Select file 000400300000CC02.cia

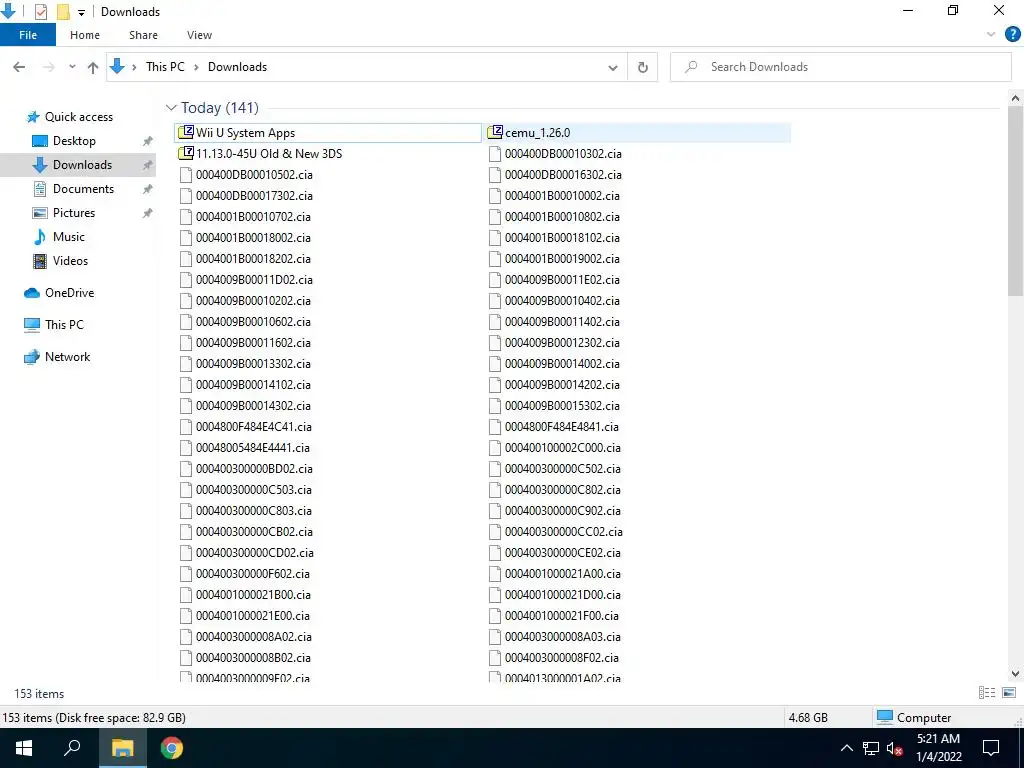[x=556, y=532]
